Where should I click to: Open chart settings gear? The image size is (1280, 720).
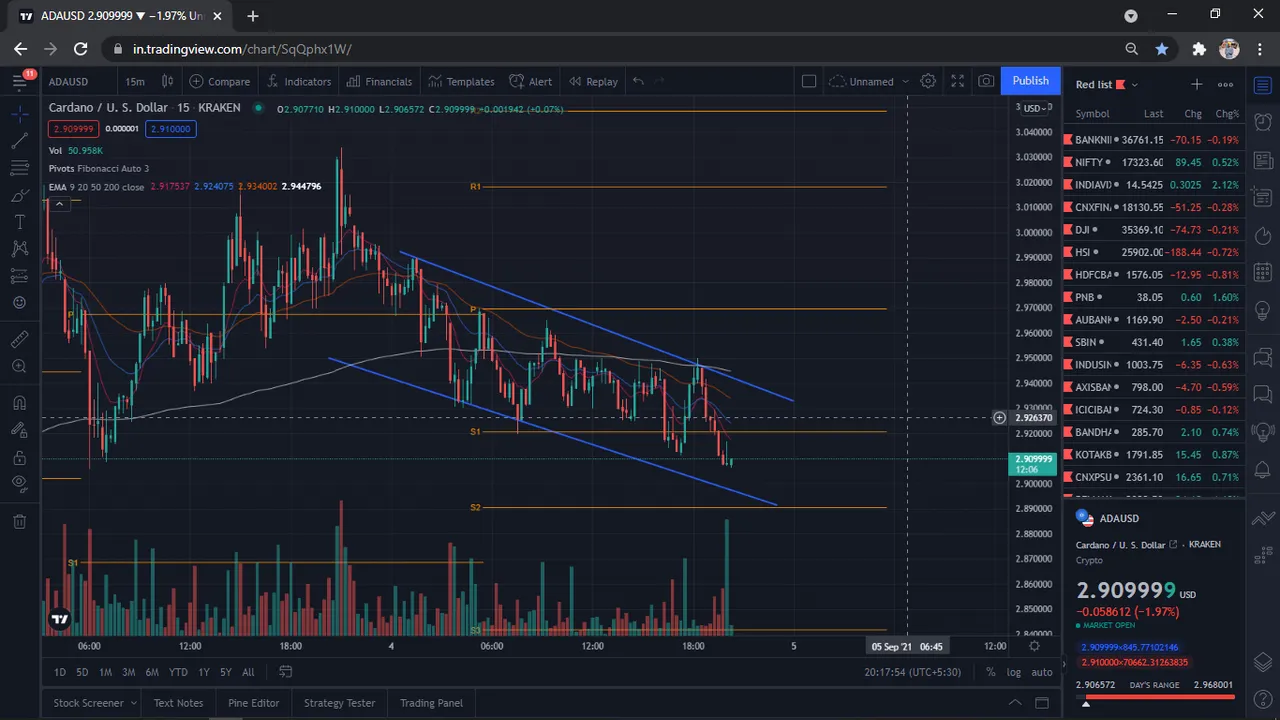tap(928, 81)
